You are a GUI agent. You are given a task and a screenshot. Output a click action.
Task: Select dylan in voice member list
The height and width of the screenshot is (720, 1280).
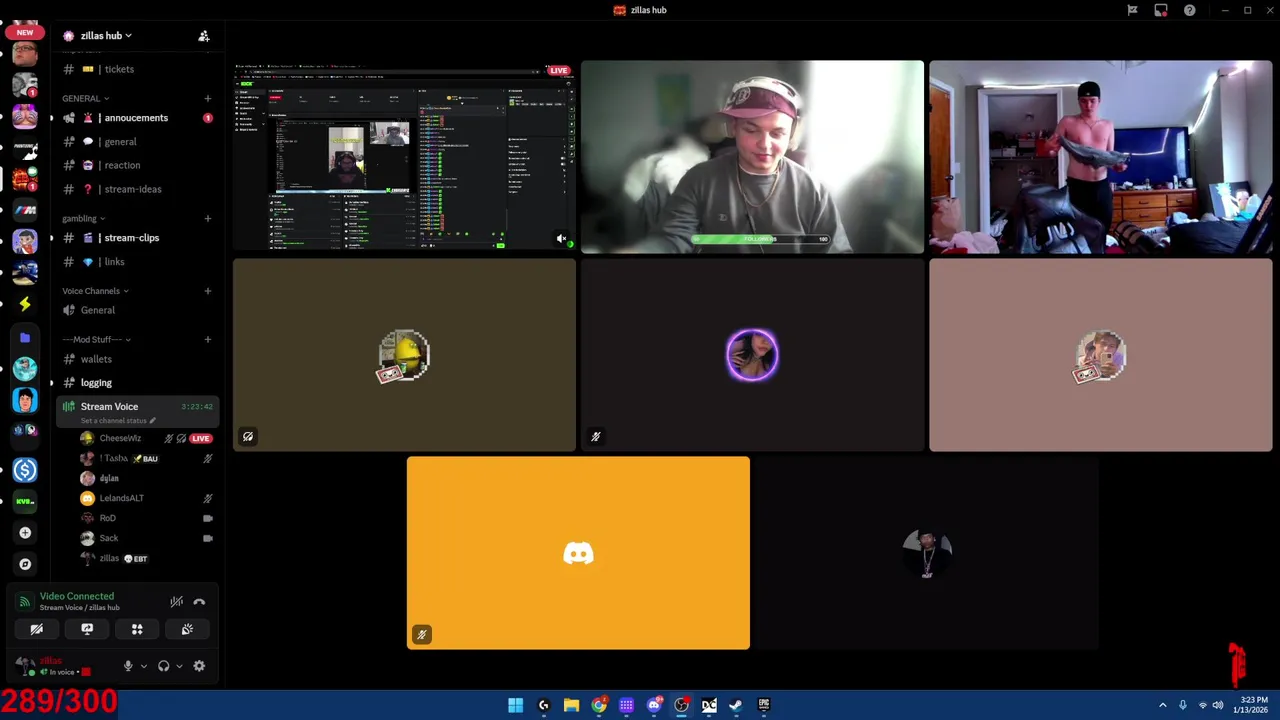pyautogui.click(x=147, y=478)
